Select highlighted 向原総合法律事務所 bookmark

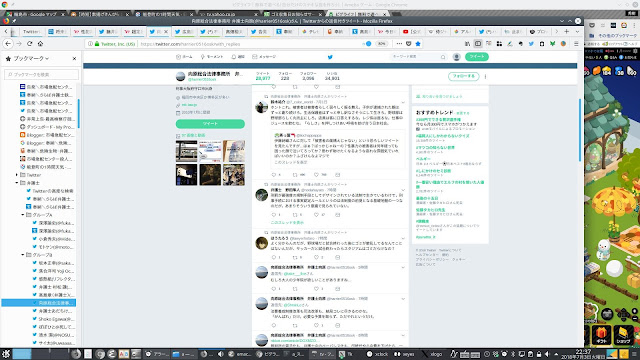point(39,303)
